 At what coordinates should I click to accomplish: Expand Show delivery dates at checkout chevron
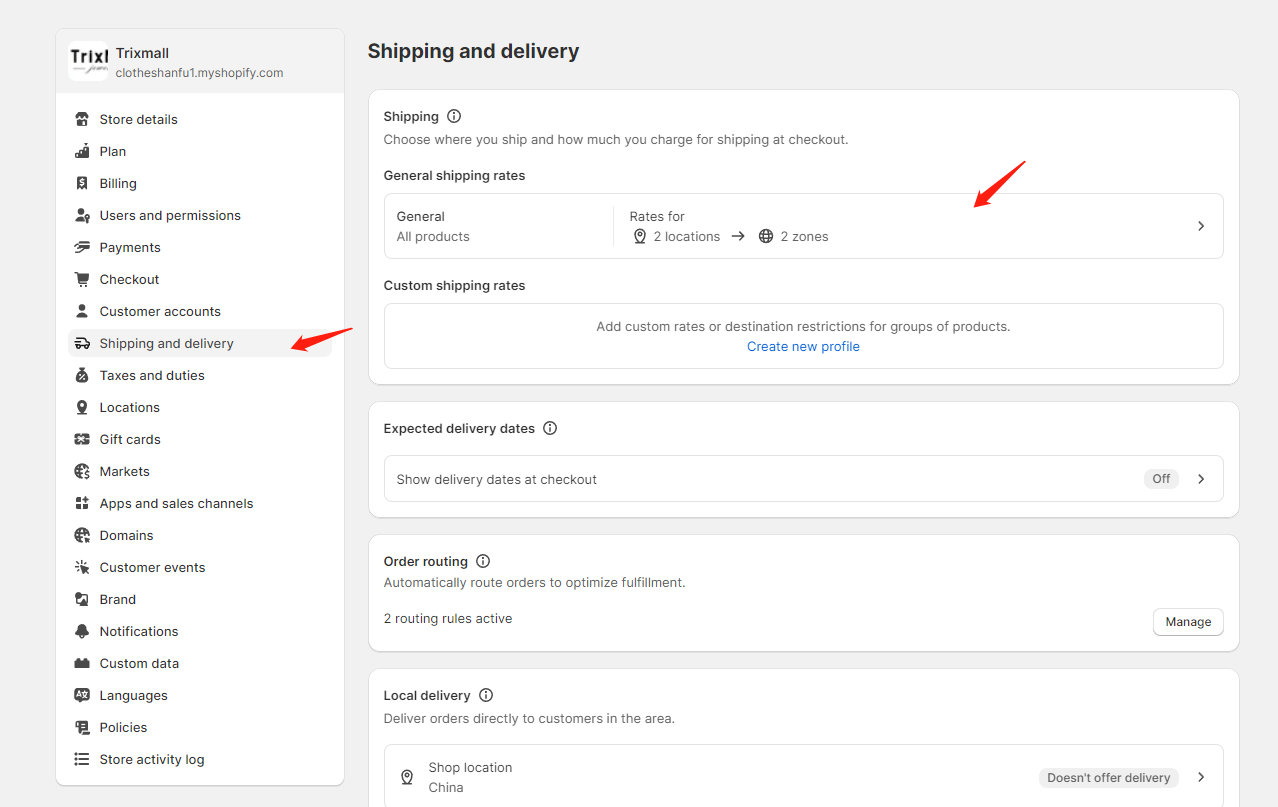click(1201, 479)
